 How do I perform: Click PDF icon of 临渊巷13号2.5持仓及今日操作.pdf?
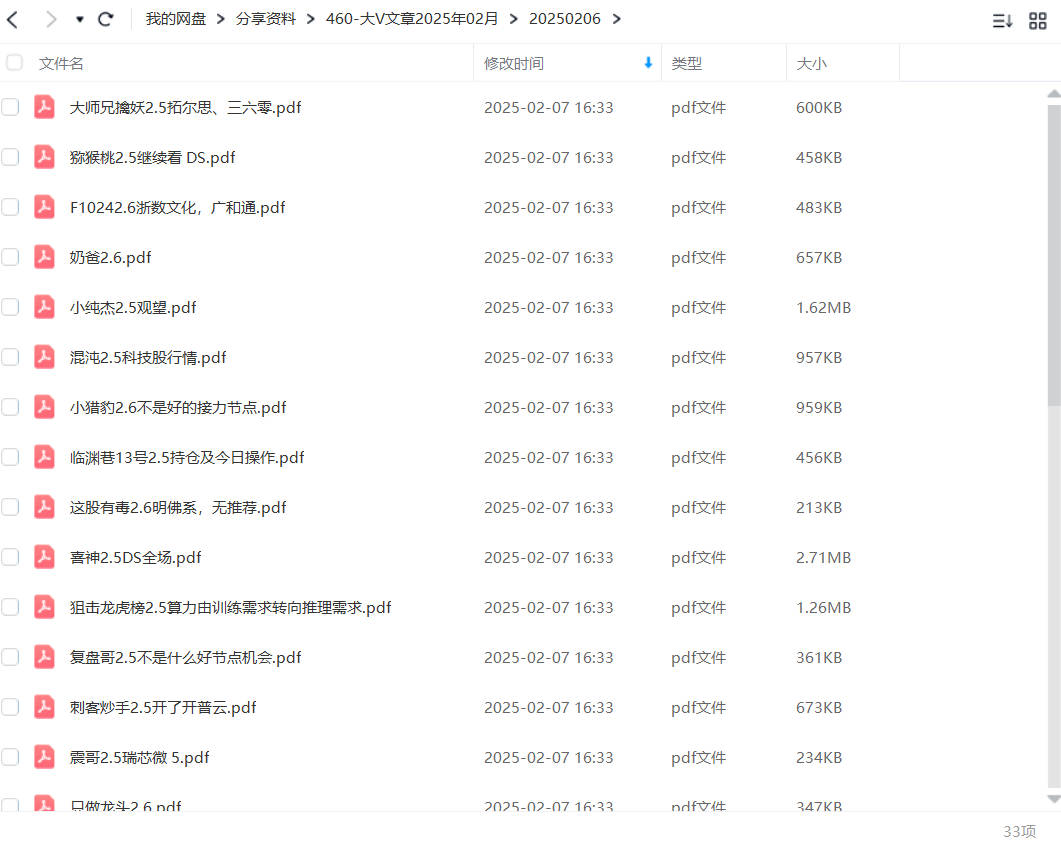(45, 457)
